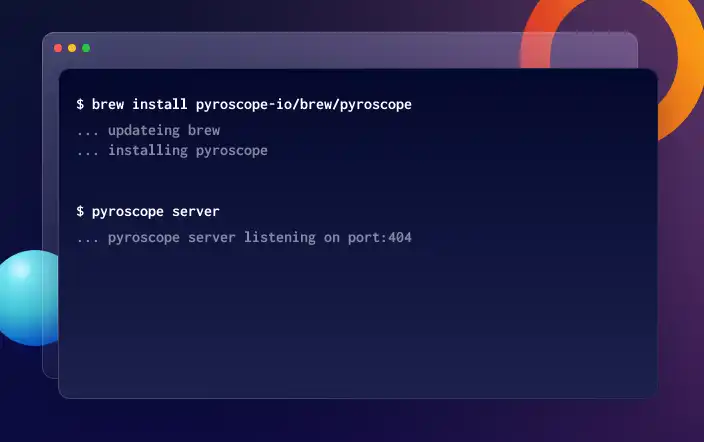Select the 'brew install pyroscope-io/brew/pyroscope' command line
The width and height of the screenshot is (704, 442).
(244, 105)
